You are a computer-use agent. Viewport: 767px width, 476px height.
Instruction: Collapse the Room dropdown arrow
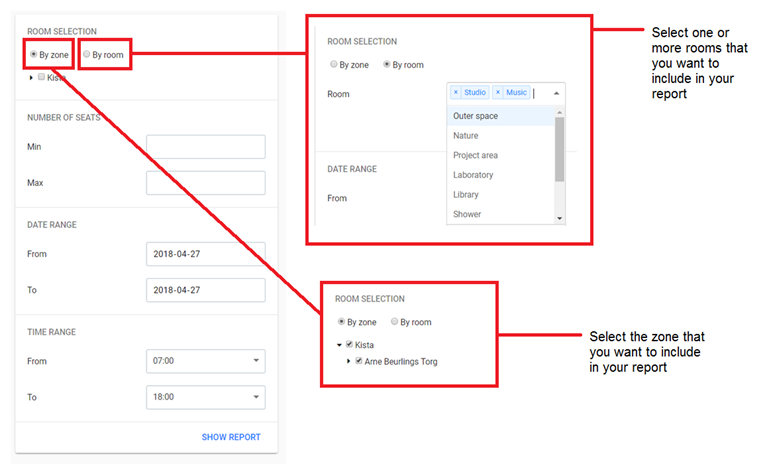pos(556,93)
